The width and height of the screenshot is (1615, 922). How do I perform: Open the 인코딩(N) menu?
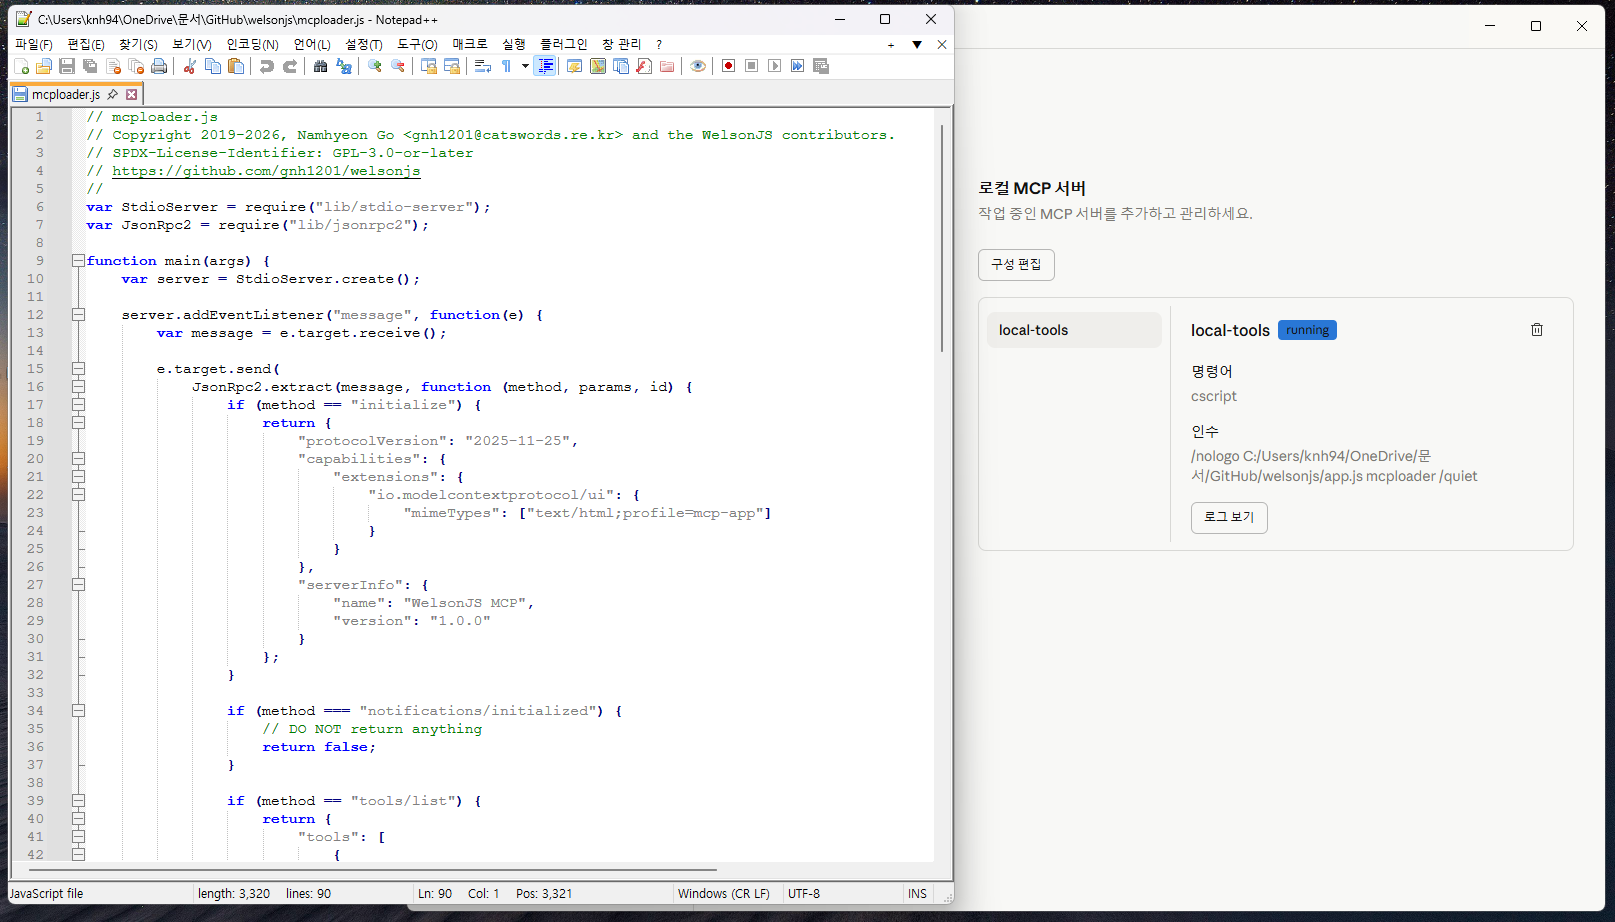click(x=252, y=44)
